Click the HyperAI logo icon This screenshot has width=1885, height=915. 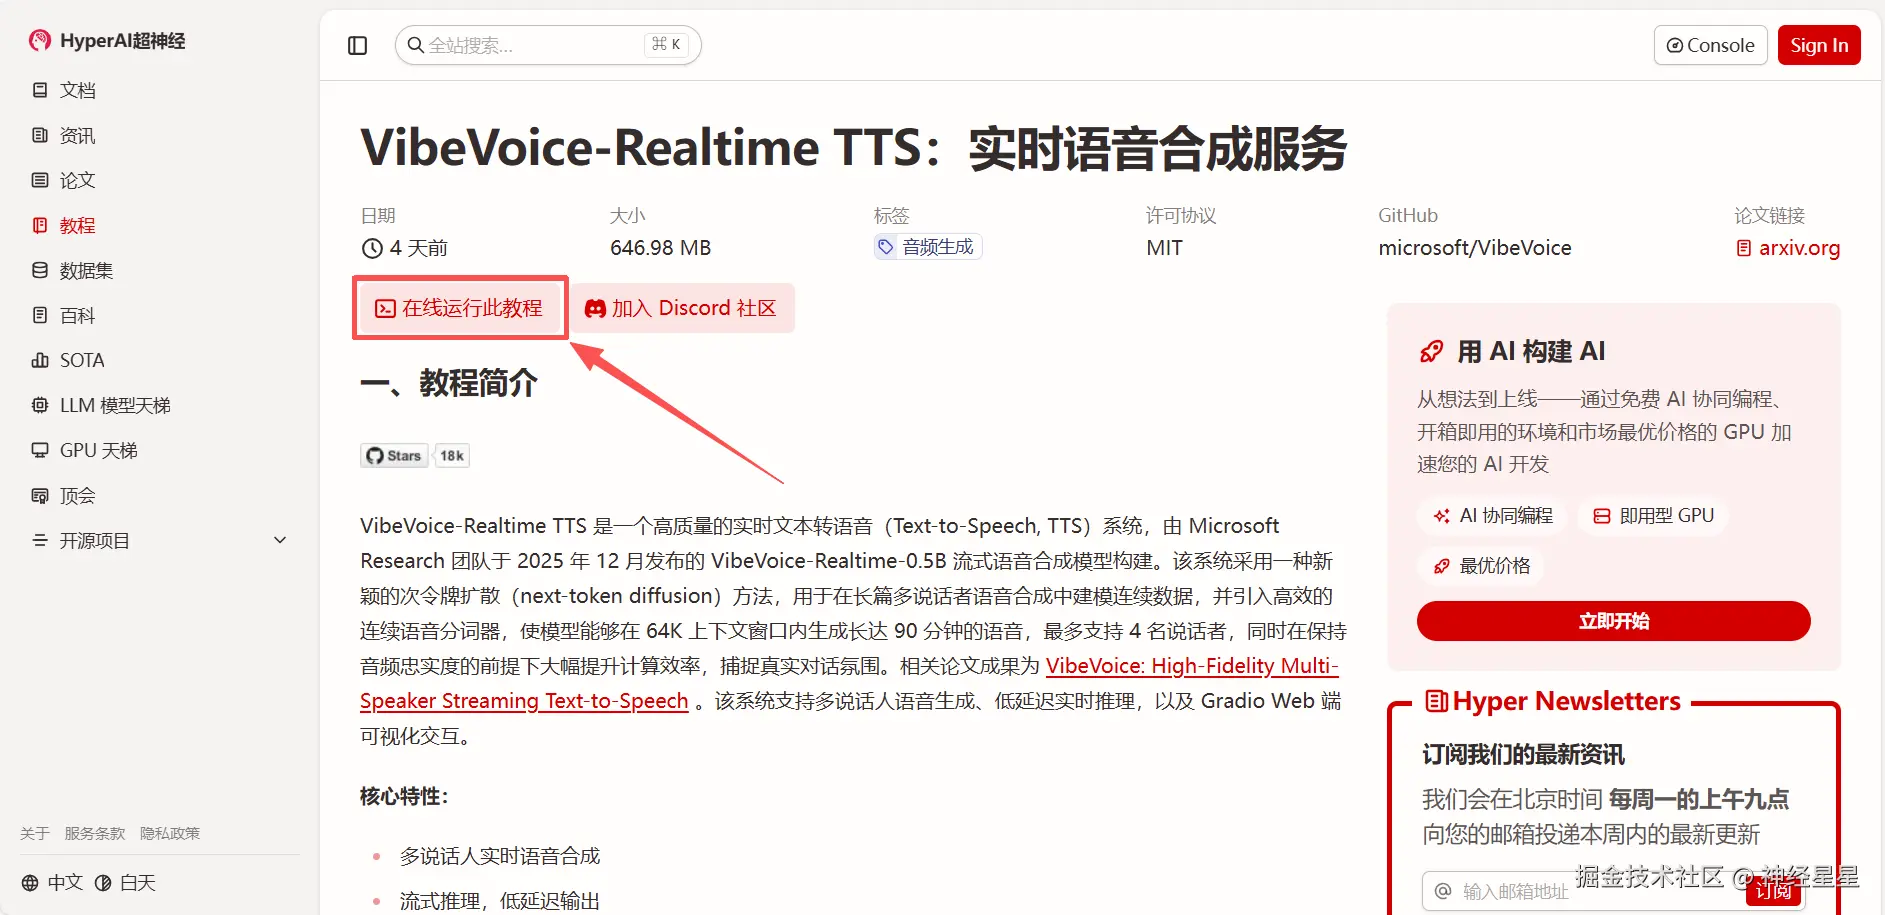(x=40, y=40)
